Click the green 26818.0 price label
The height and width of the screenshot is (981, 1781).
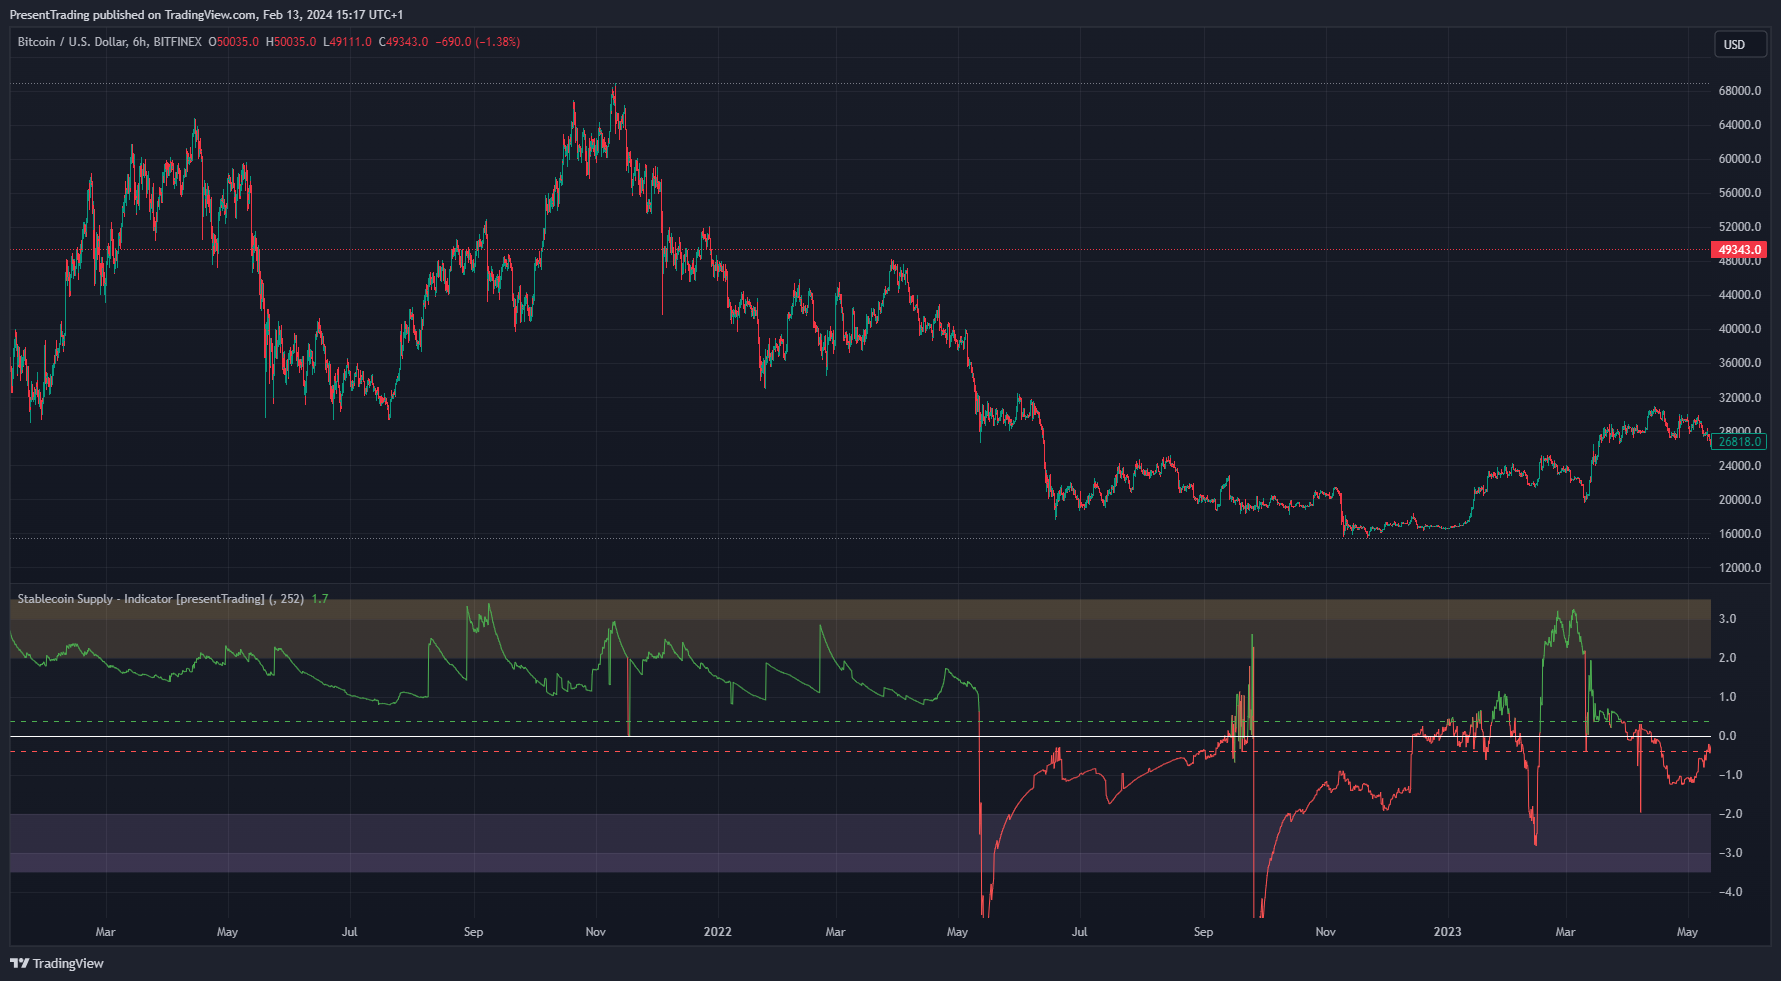(x=1740, y=441)
